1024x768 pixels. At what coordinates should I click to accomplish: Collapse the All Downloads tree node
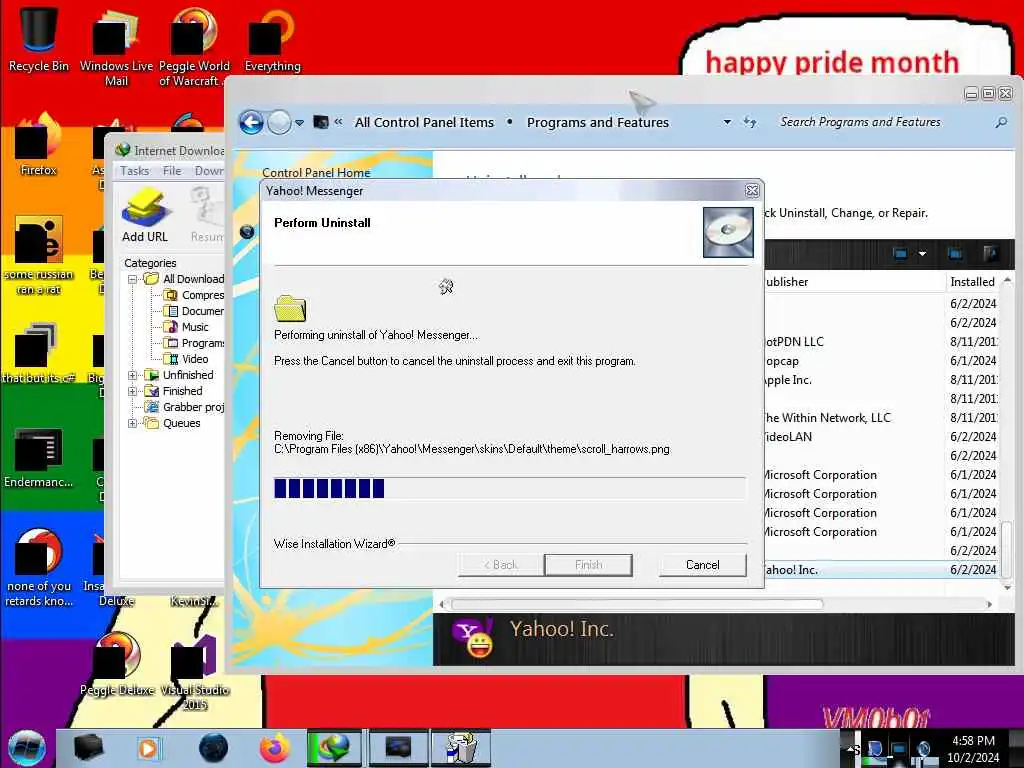(133, 279)
